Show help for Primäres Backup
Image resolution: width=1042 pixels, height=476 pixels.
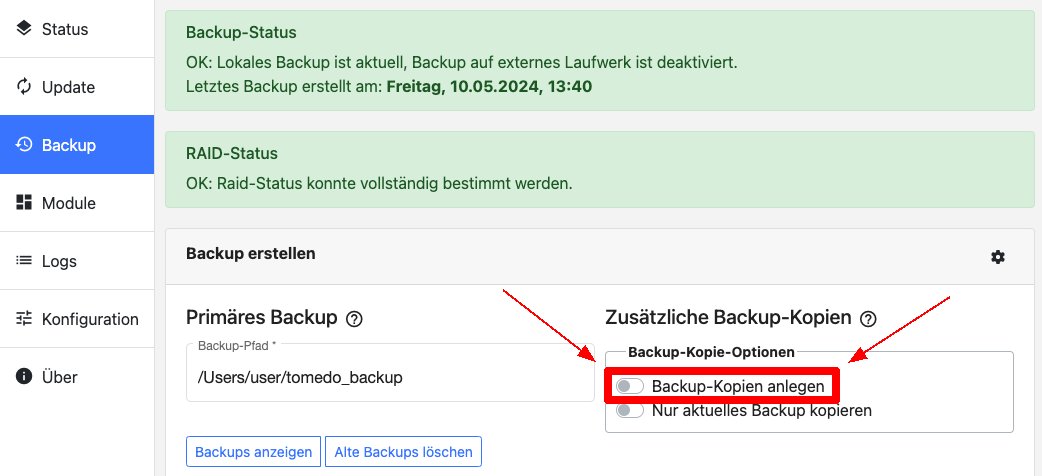354,319
